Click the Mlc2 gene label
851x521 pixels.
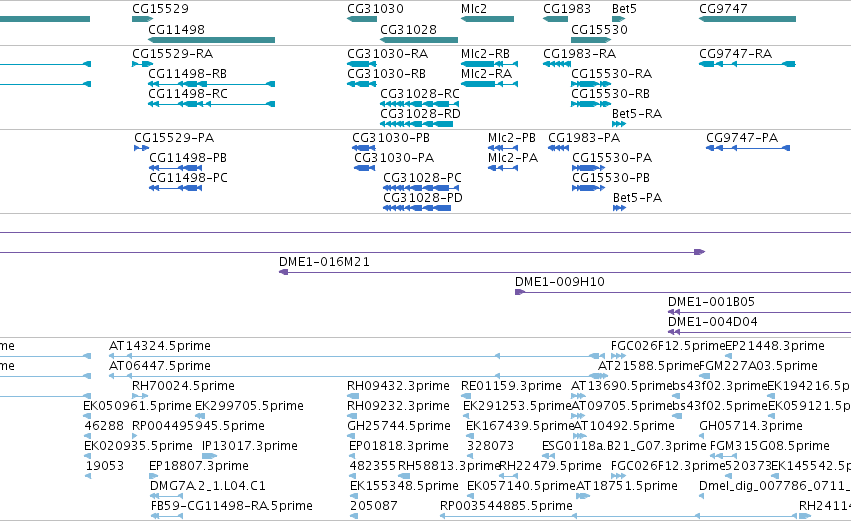click(x=474, y=9)
